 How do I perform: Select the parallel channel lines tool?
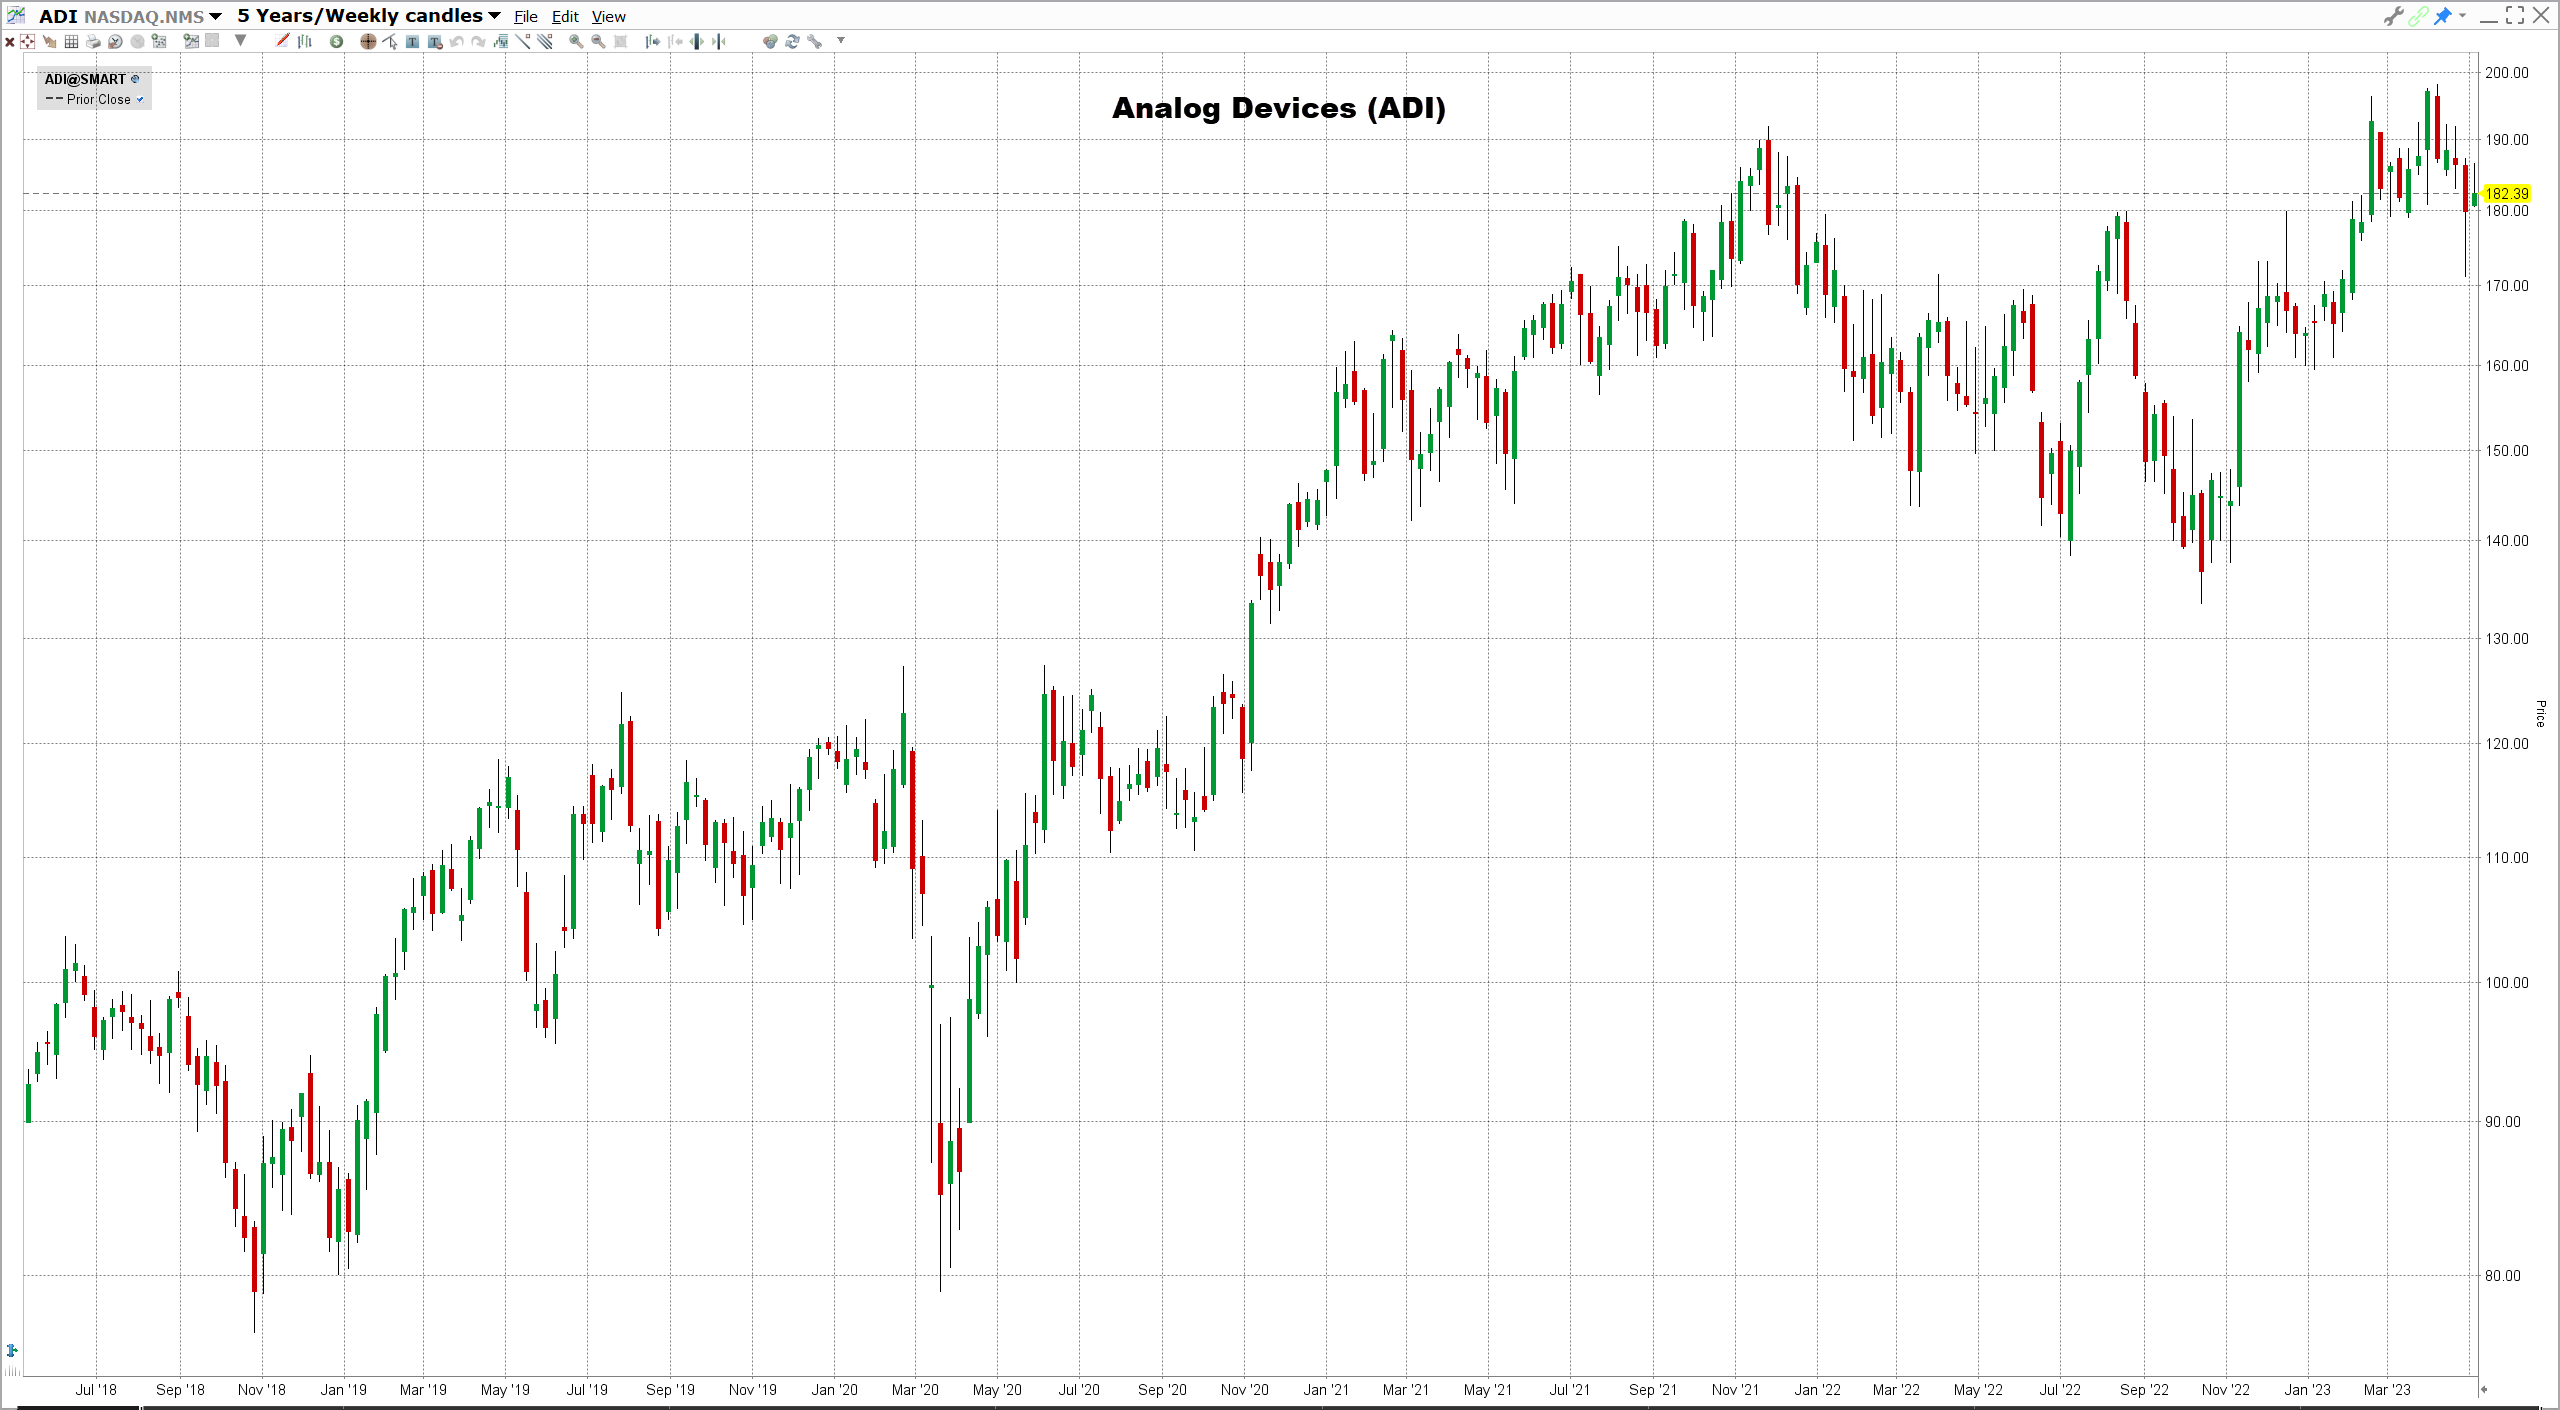[x=545, y=41]
